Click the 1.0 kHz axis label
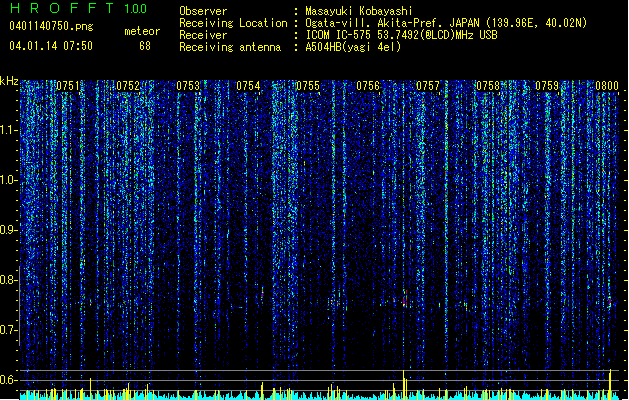Viewport: 629px width, 400px height. pos(9,180)
